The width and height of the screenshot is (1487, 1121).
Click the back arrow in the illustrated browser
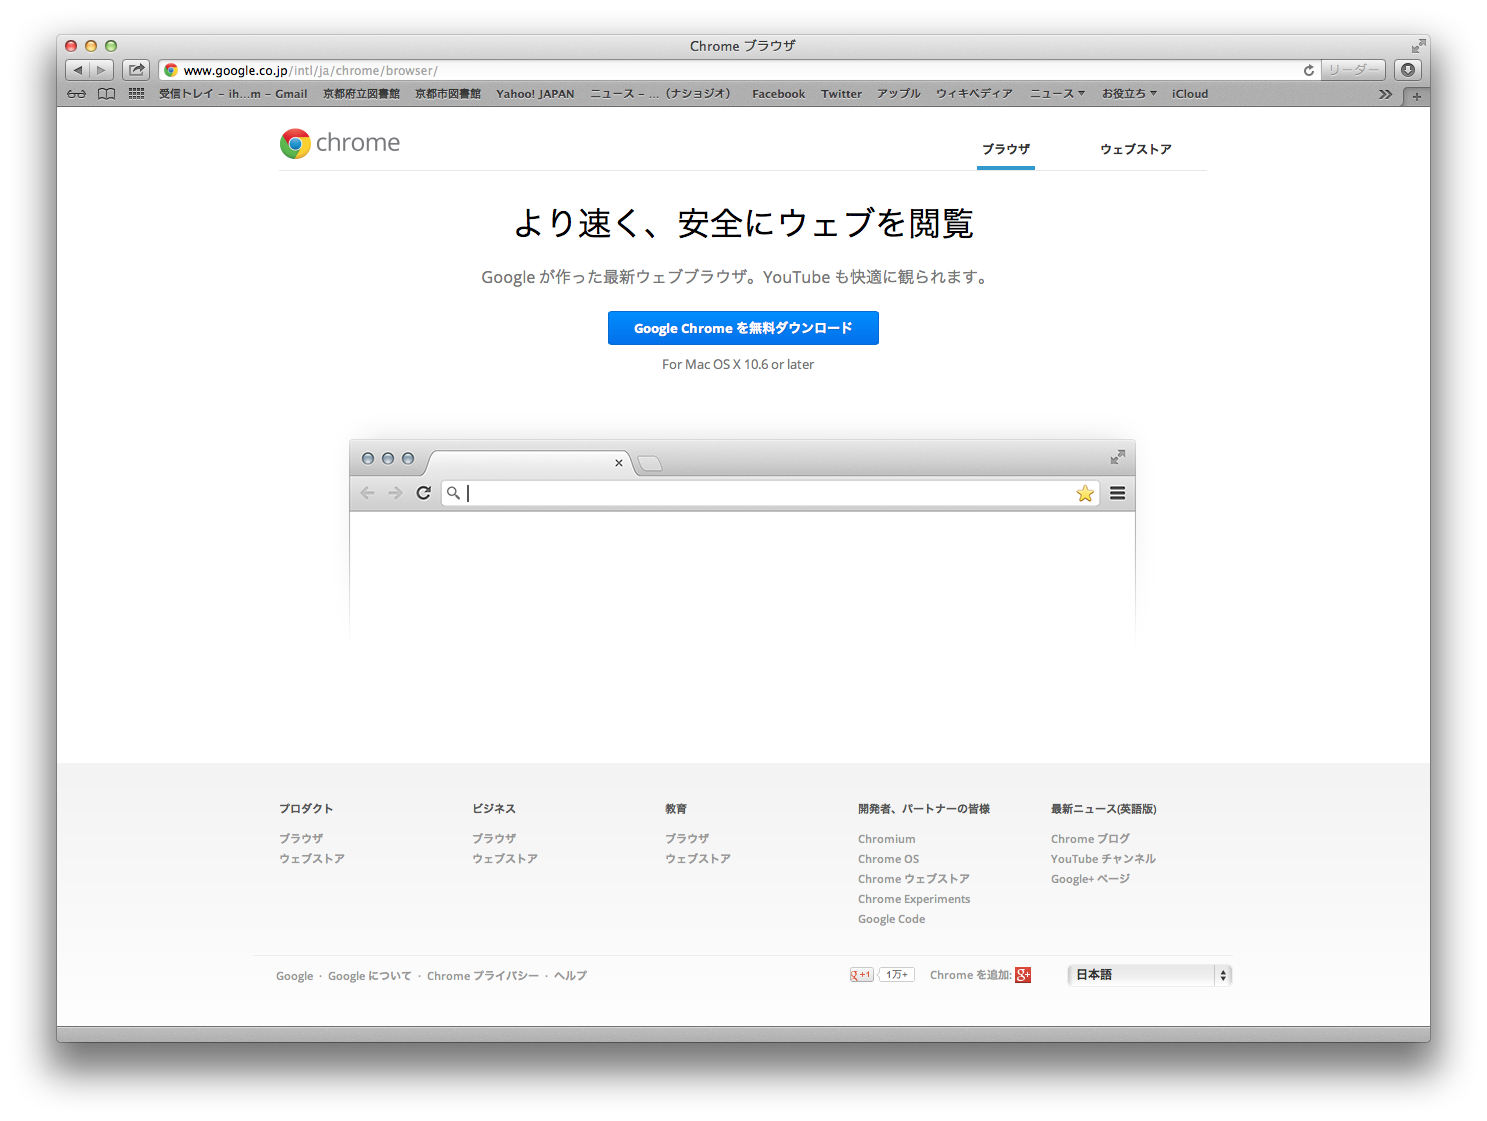(367, 493)
